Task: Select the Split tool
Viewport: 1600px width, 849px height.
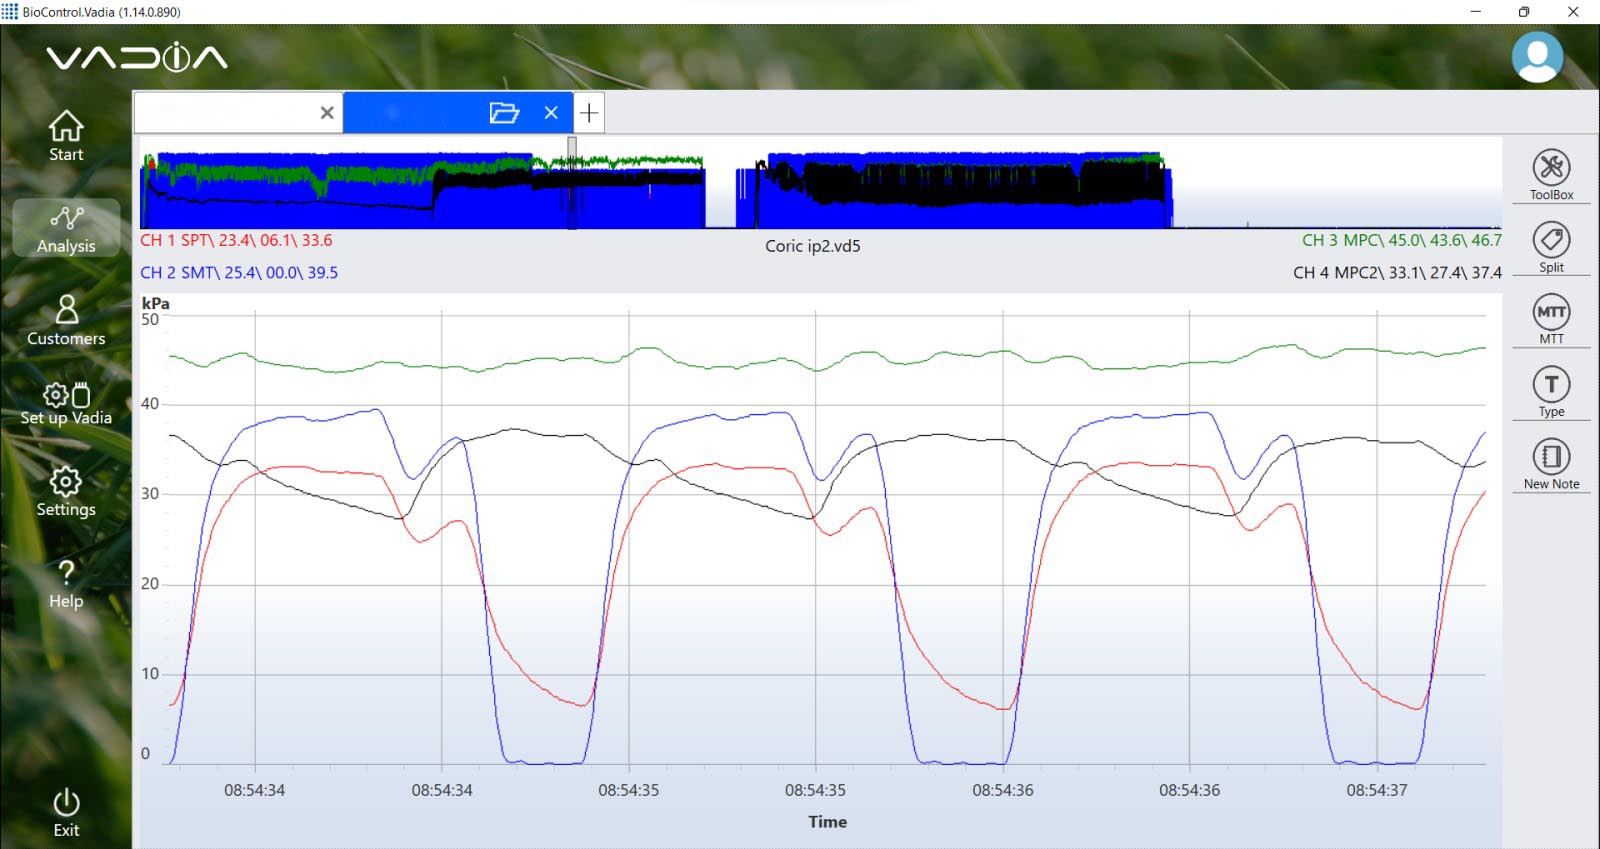Action: coord(1551,247)
